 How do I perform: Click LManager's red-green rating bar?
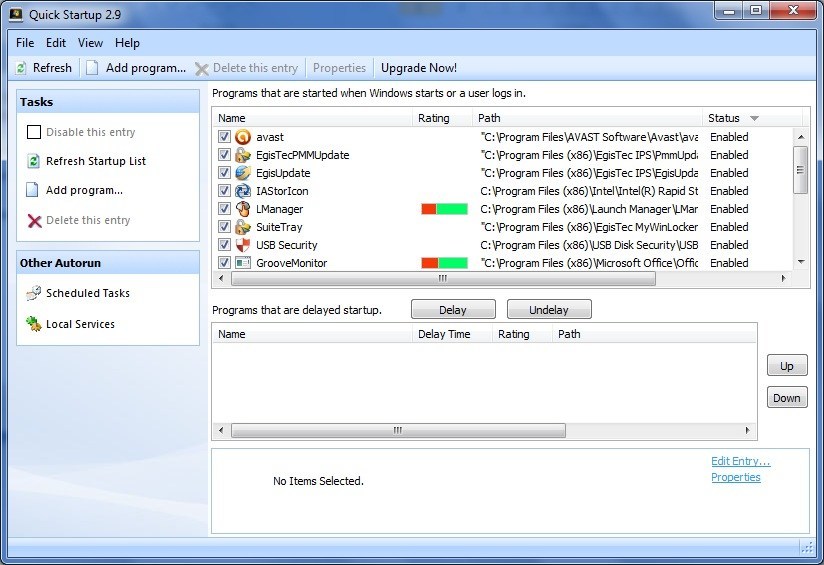click(x=444, y=209)
